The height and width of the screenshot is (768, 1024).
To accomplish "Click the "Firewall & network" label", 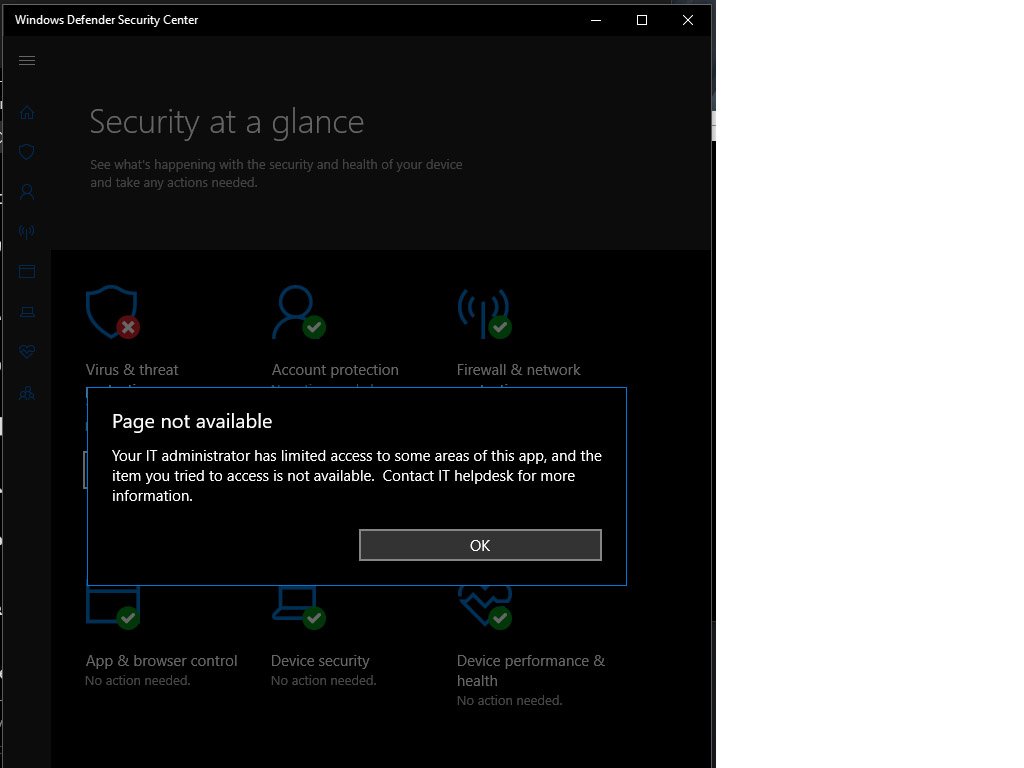I will 519,370.
